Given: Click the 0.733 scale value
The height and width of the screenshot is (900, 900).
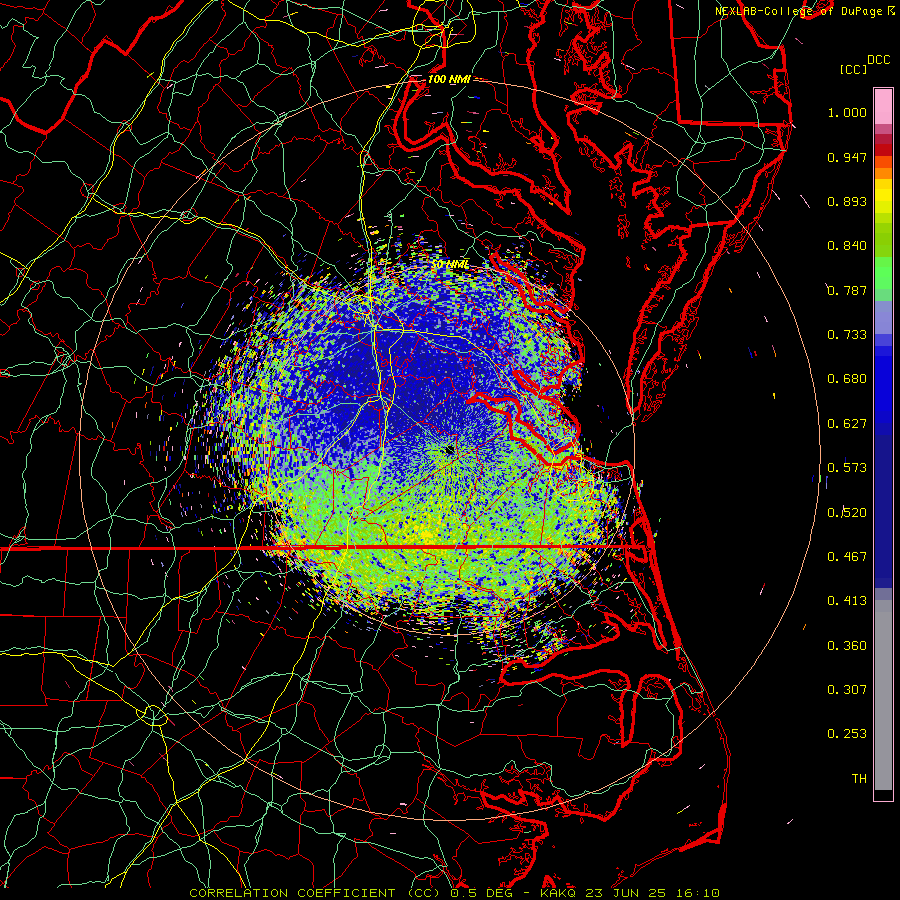Looking at the screenshot, I should coord(847,335).
